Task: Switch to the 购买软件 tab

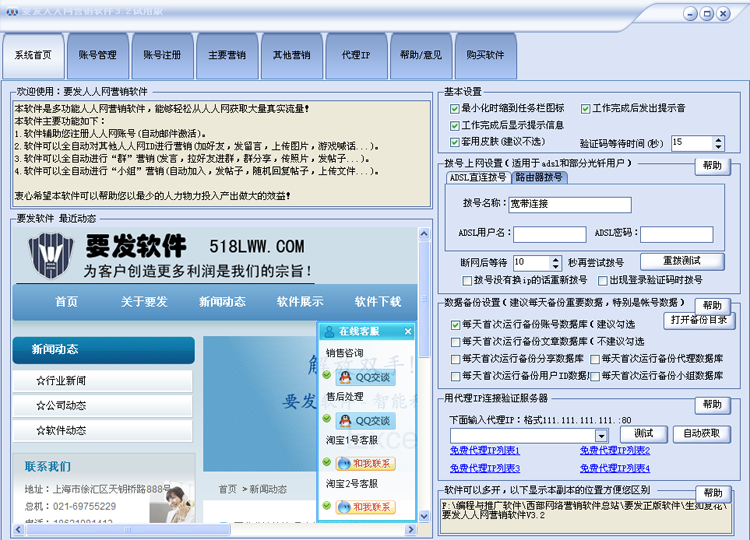Action: point(485,55)
